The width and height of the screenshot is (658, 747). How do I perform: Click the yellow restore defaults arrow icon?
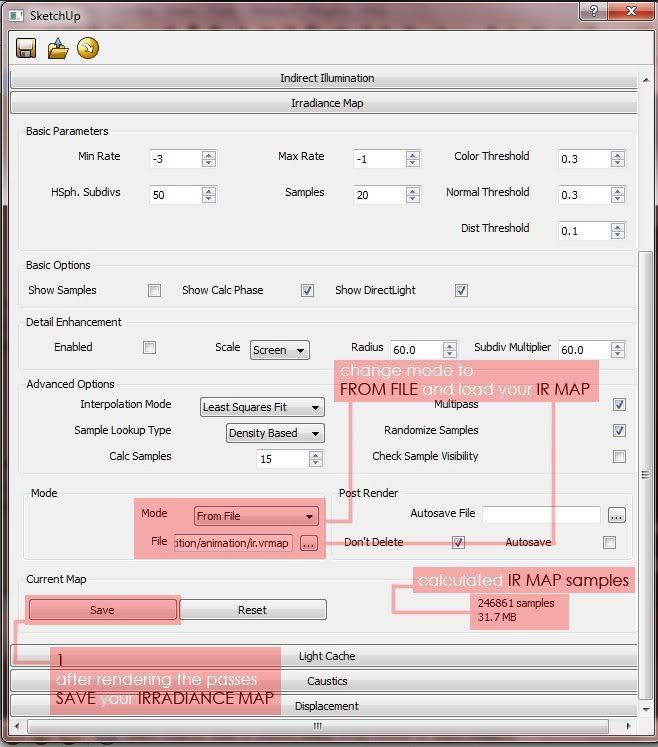coord(88,48)
